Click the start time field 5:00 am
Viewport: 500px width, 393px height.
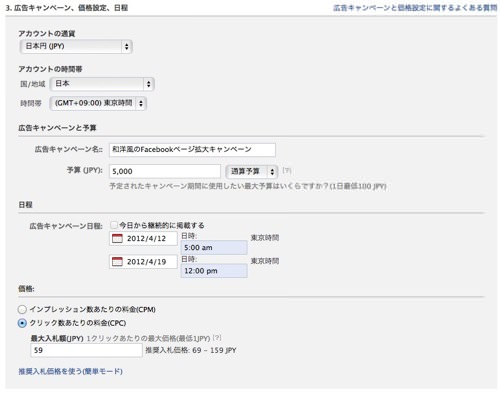214,248
